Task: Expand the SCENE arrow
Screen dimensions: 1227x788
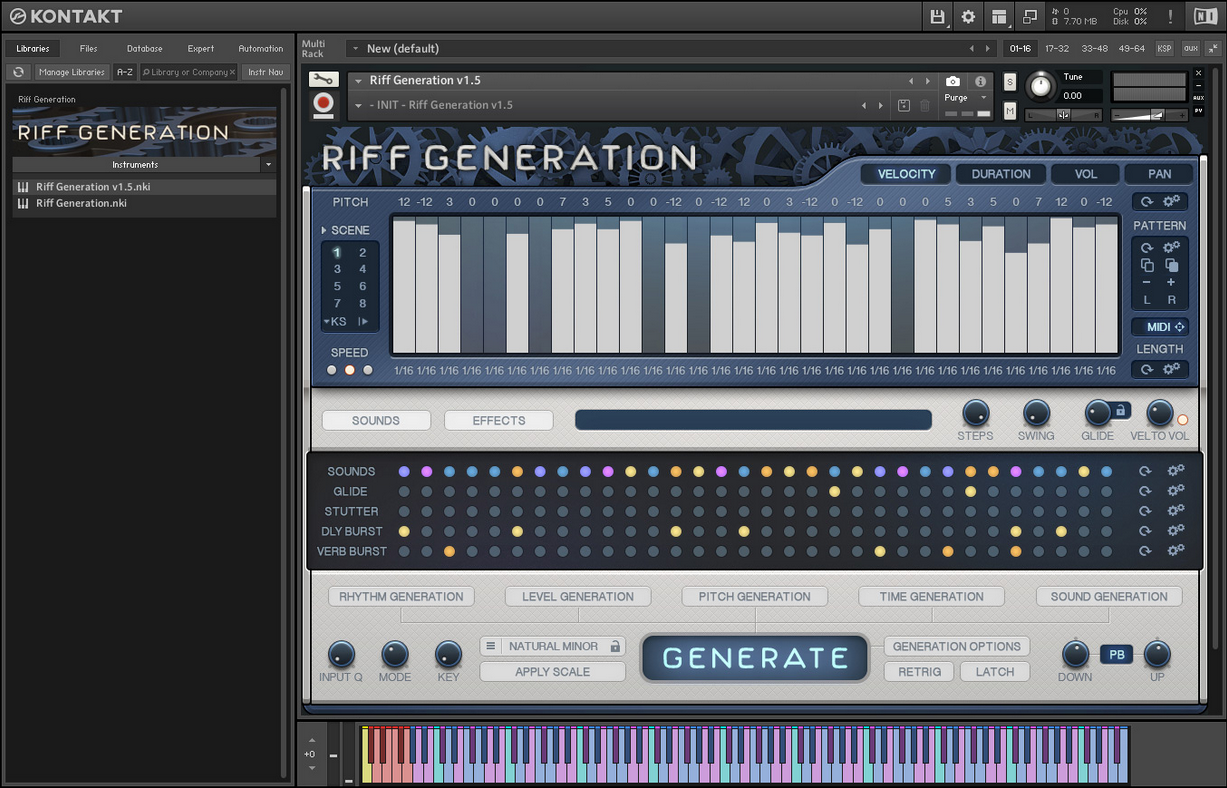Action: click(324, 230)
